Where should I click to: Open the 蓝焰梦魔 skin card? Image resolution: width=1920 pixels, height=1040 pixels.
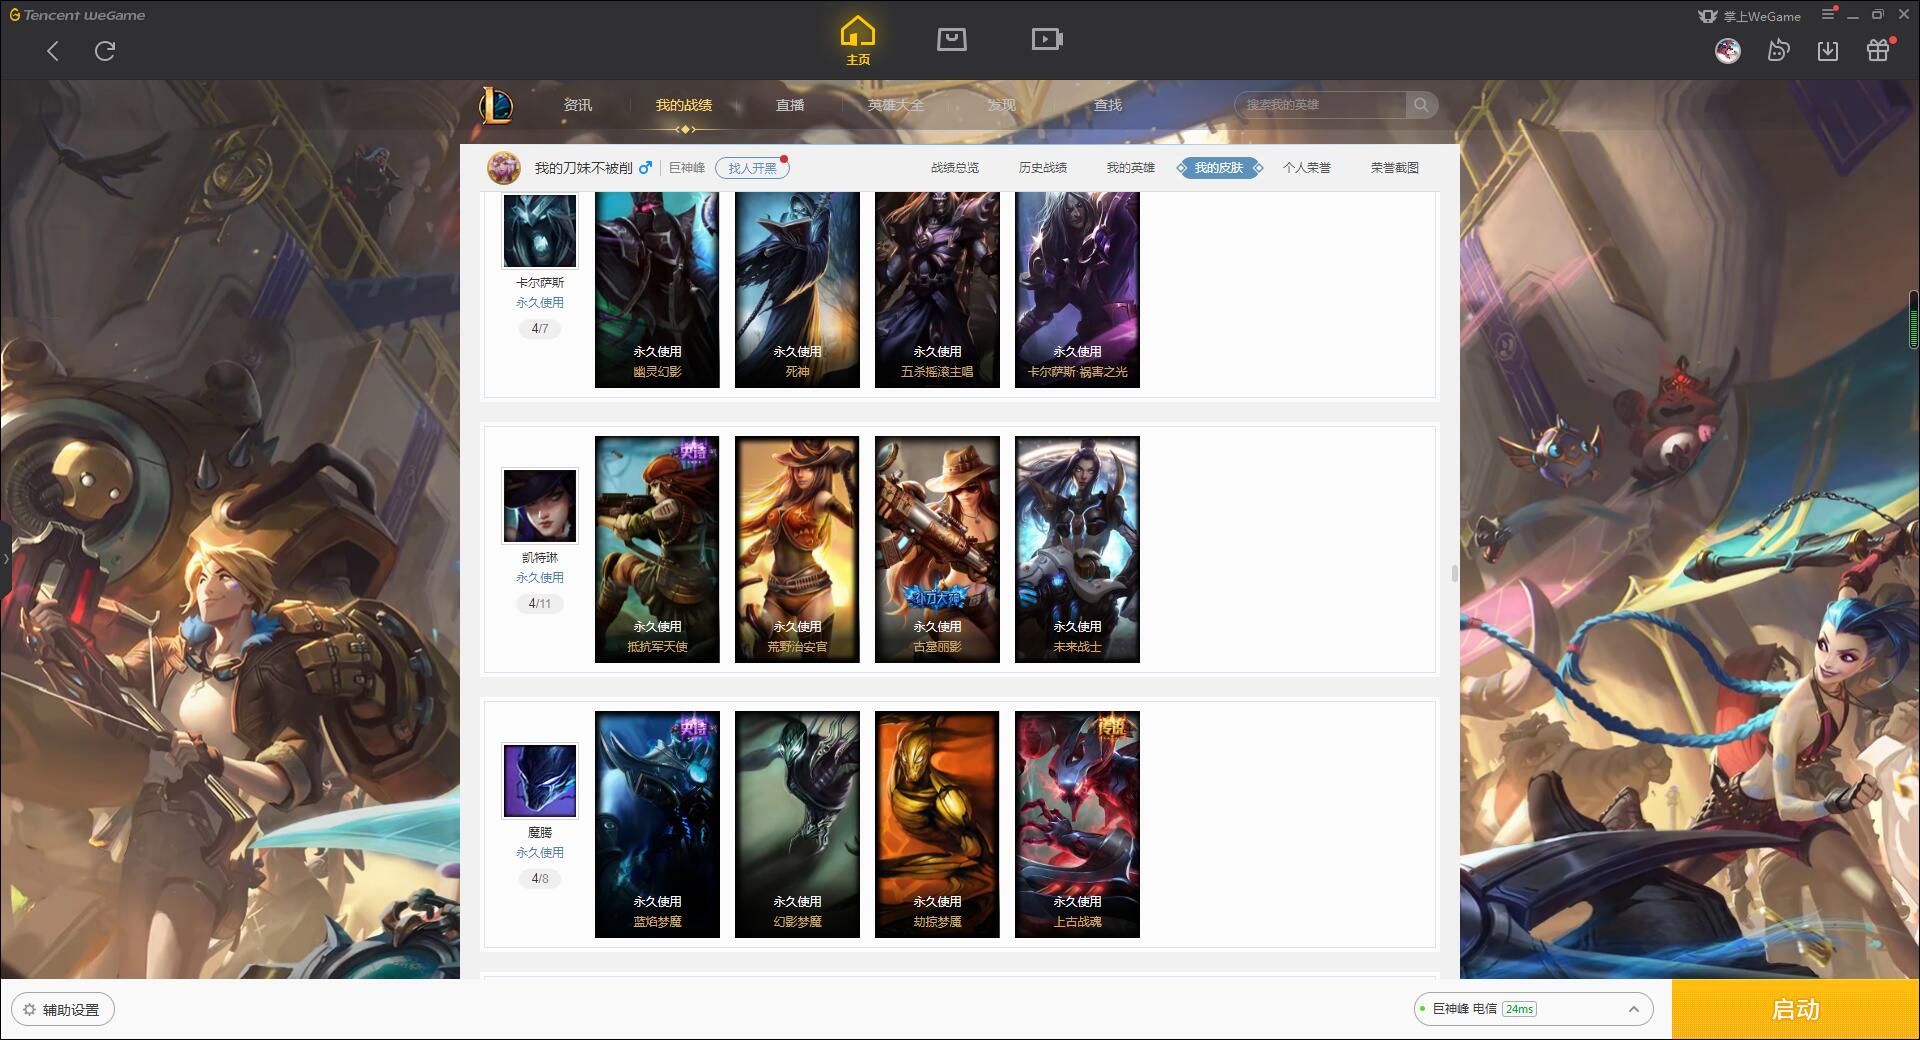point(657,824)
